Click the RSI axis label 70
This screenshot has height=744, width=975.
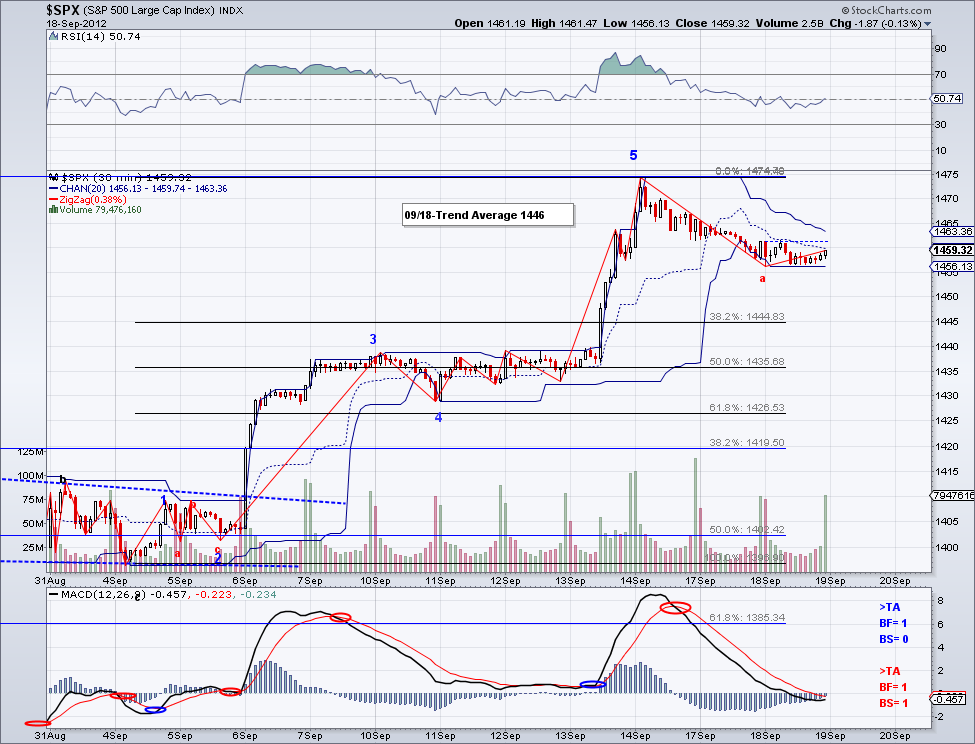[941, 75]
